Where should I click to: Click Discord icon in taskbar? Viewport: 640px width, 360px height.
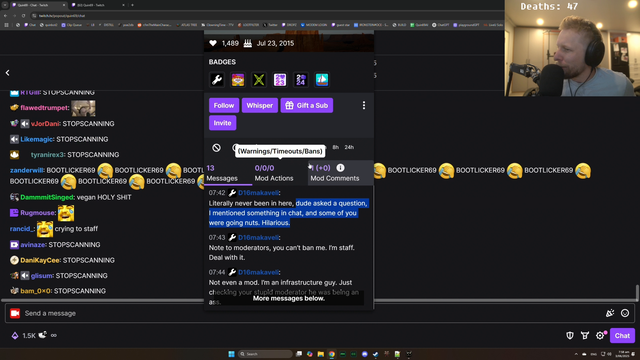pyautogui.click(x=364, y=354)
